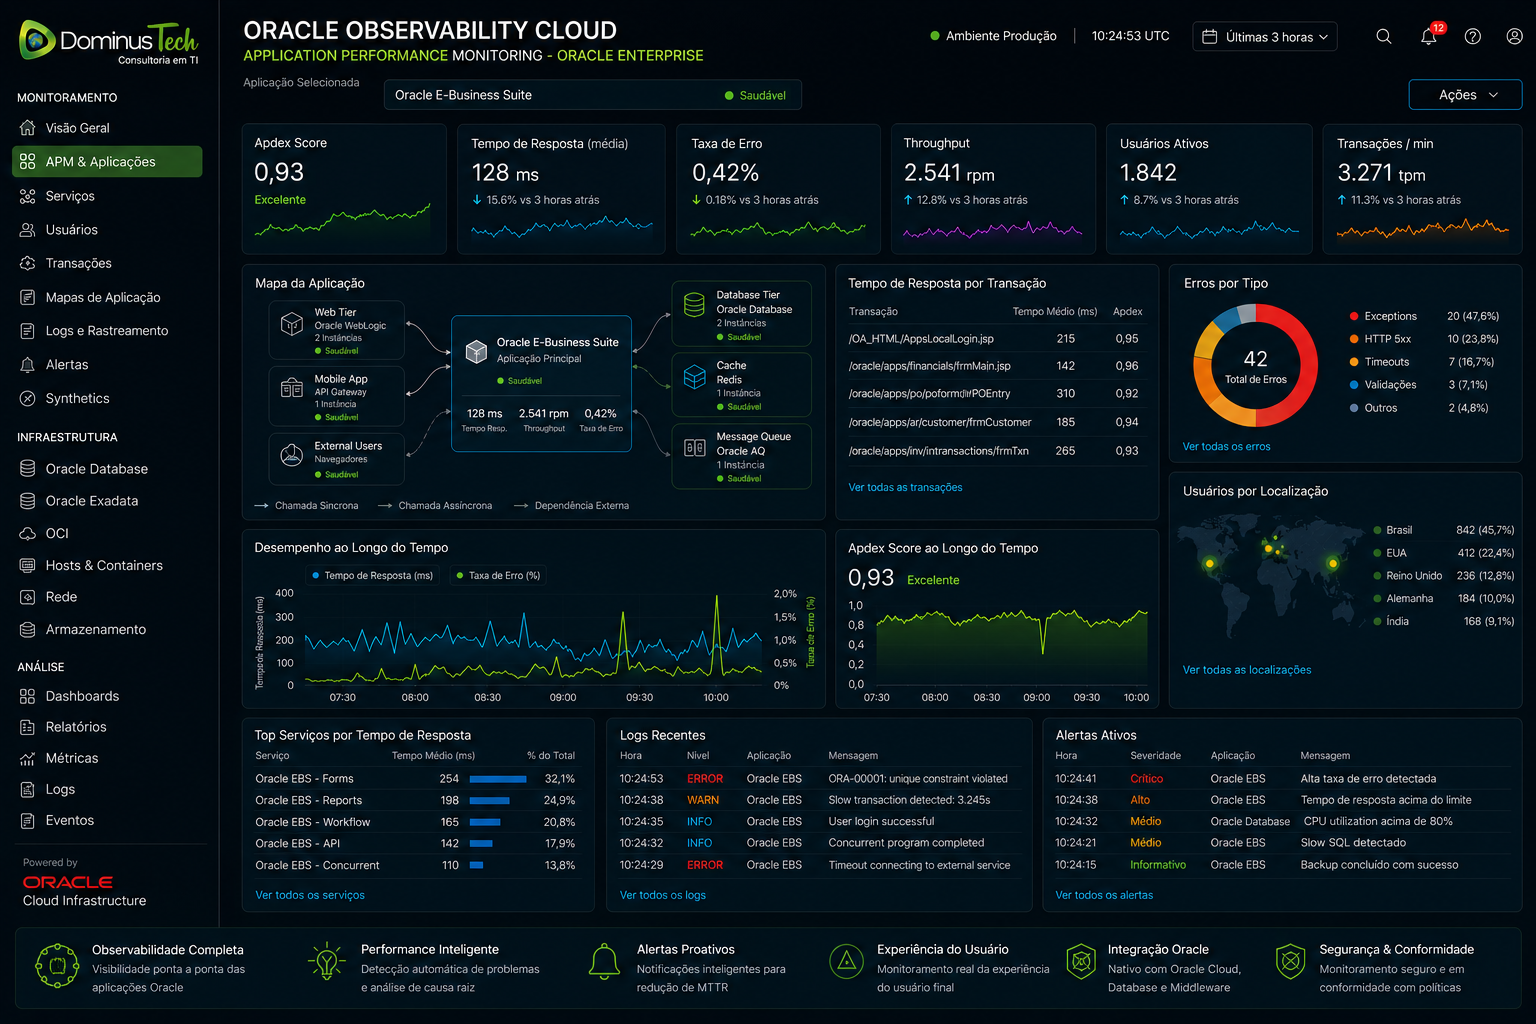Click Ver todos os logs link
1536x1024 pixels.
pyautogui.click(x=663, y=895)
